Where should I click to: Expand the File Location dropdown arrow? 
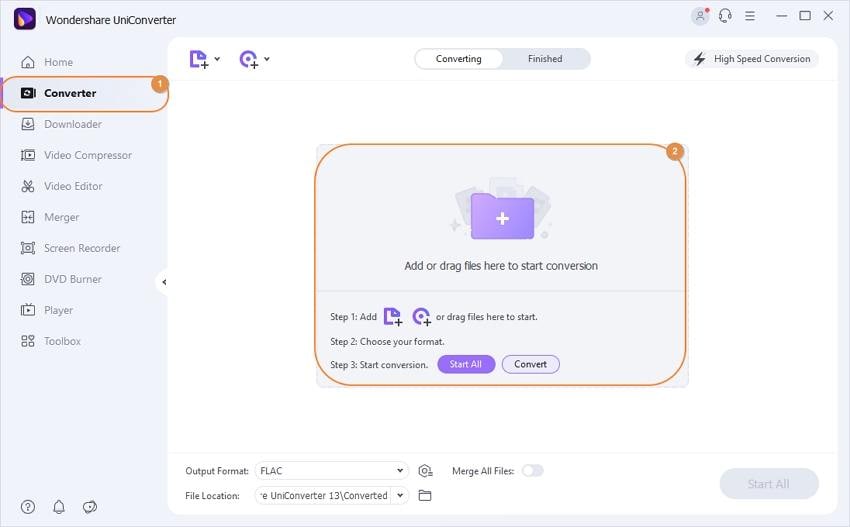400,496
